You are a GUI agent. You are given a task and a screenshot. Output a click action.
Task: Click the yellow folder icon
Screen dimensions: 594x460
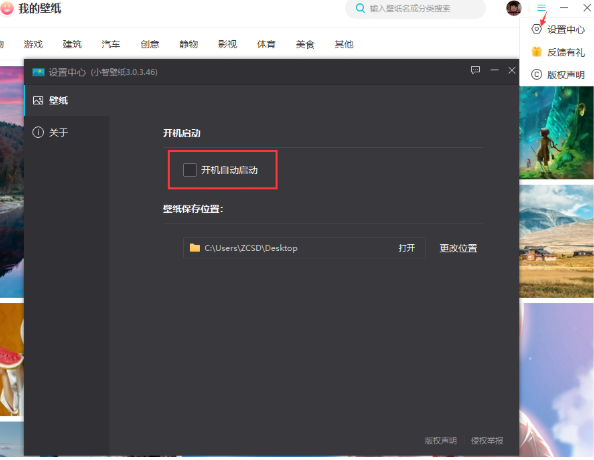click(195, 248)
